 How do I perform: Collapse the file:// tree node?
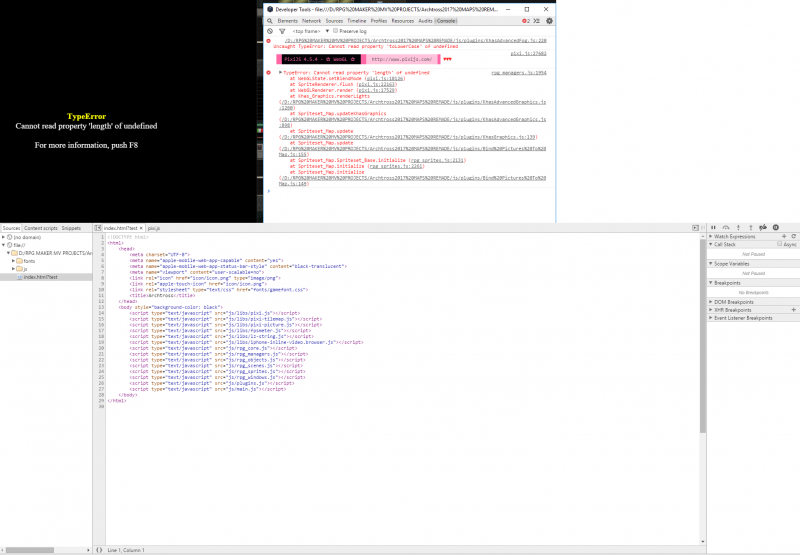(x=3, y=245)
